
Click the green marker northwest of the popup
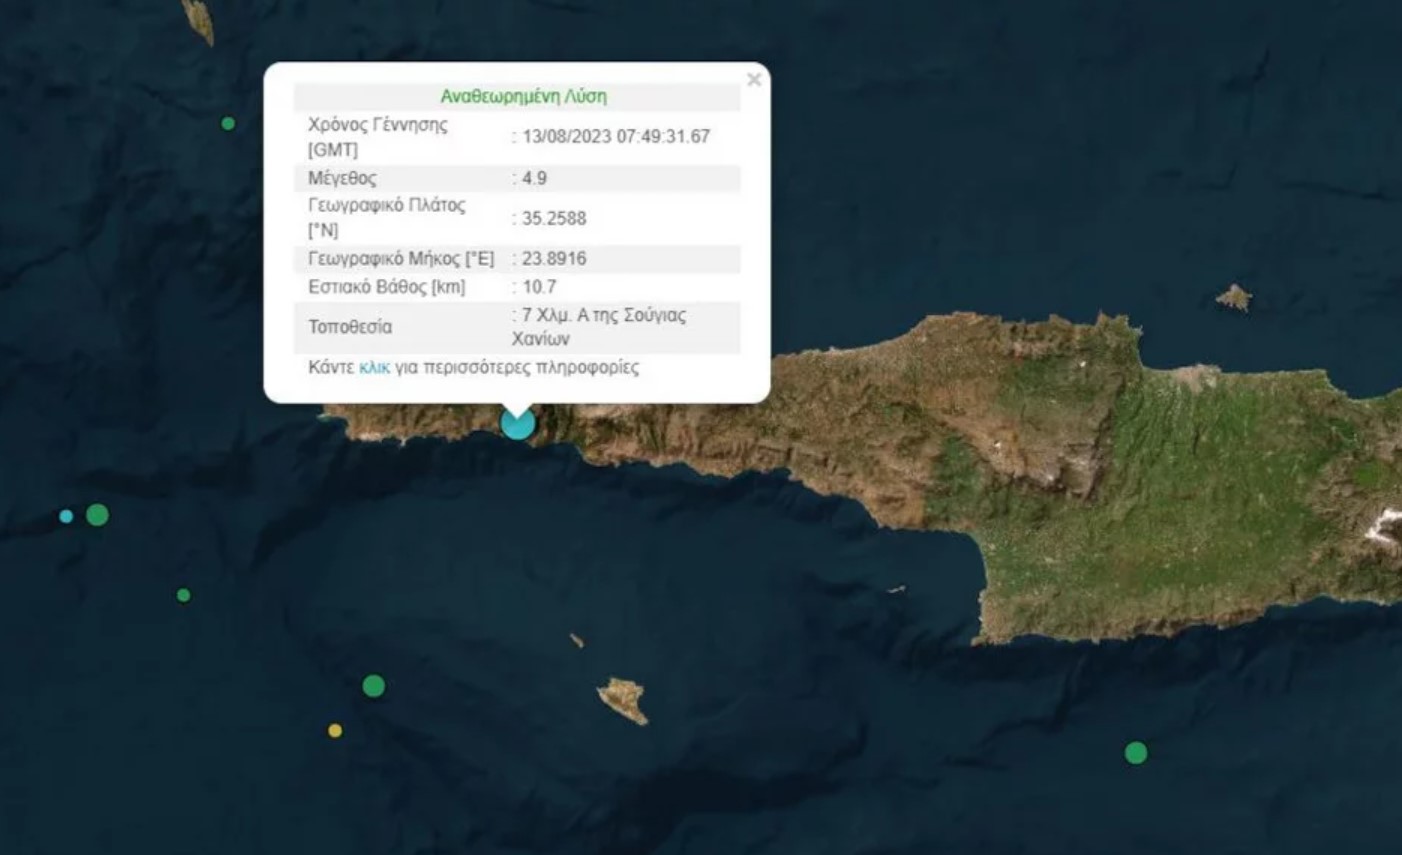(x=228, y=124)
